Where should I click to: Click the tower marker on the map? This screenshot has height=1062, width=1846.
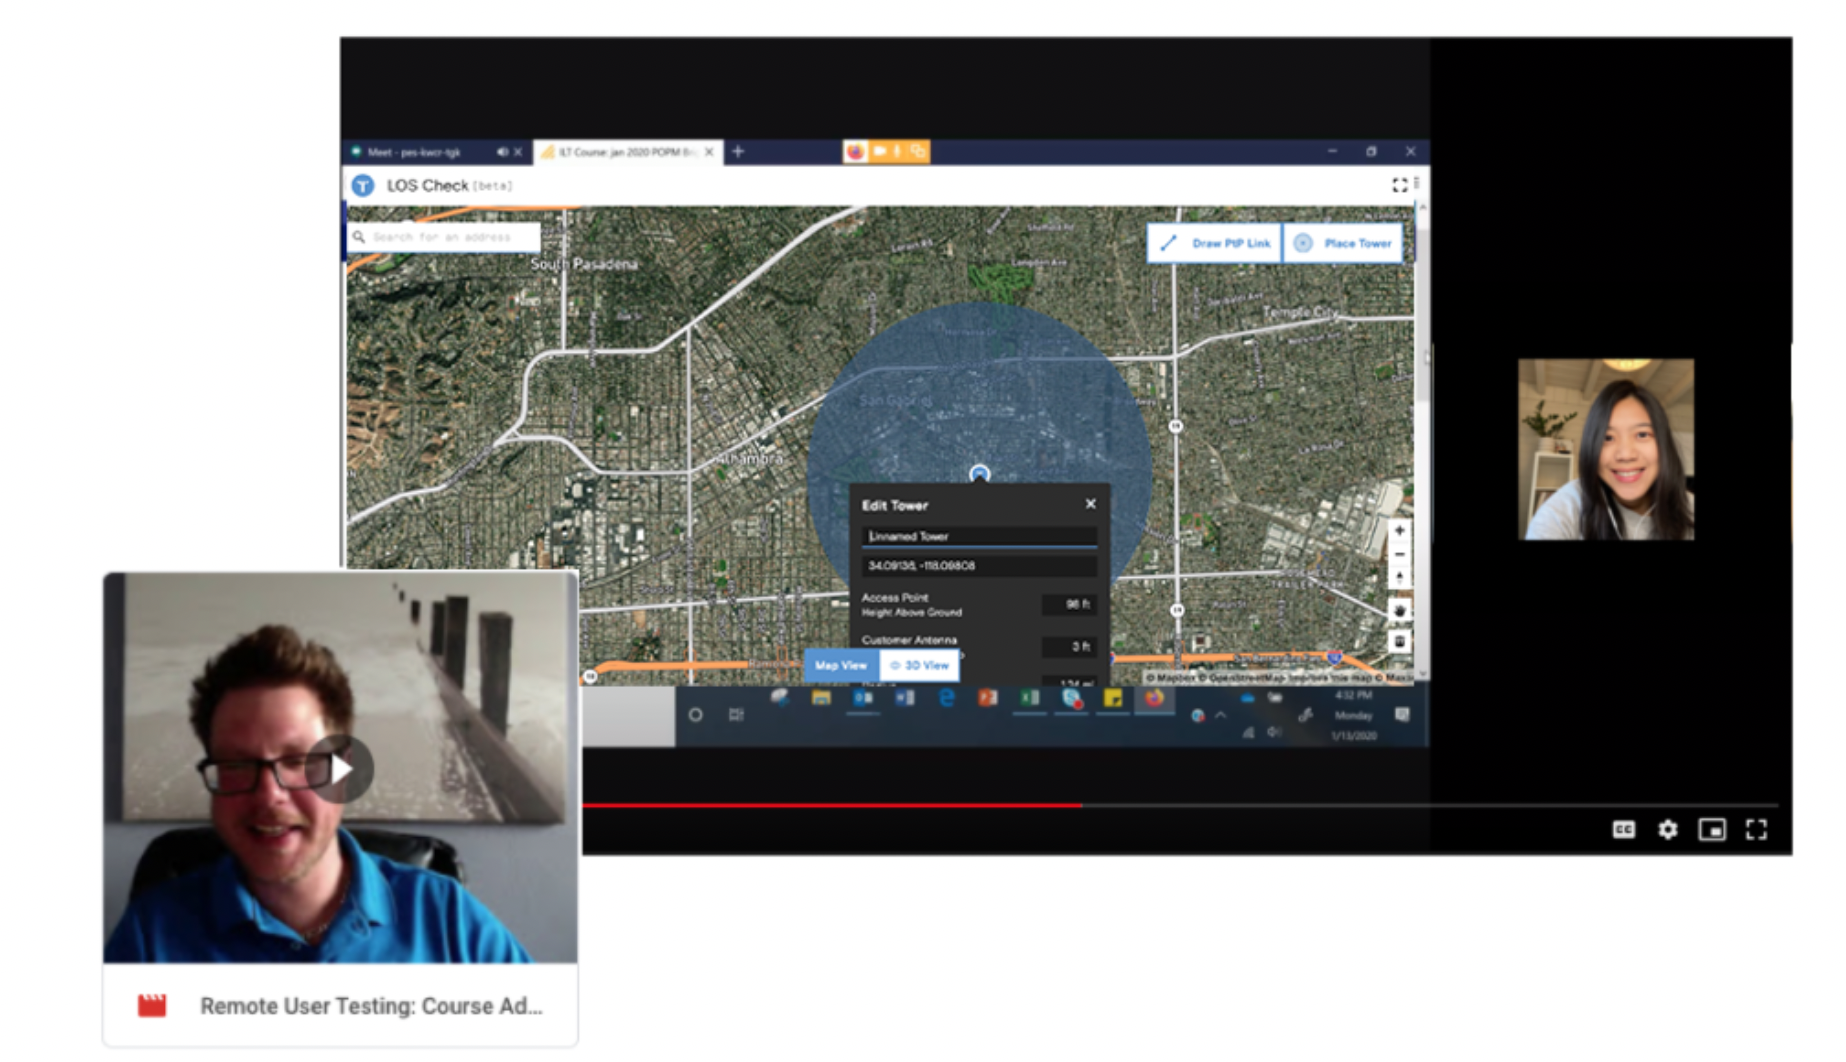(979, 473)
